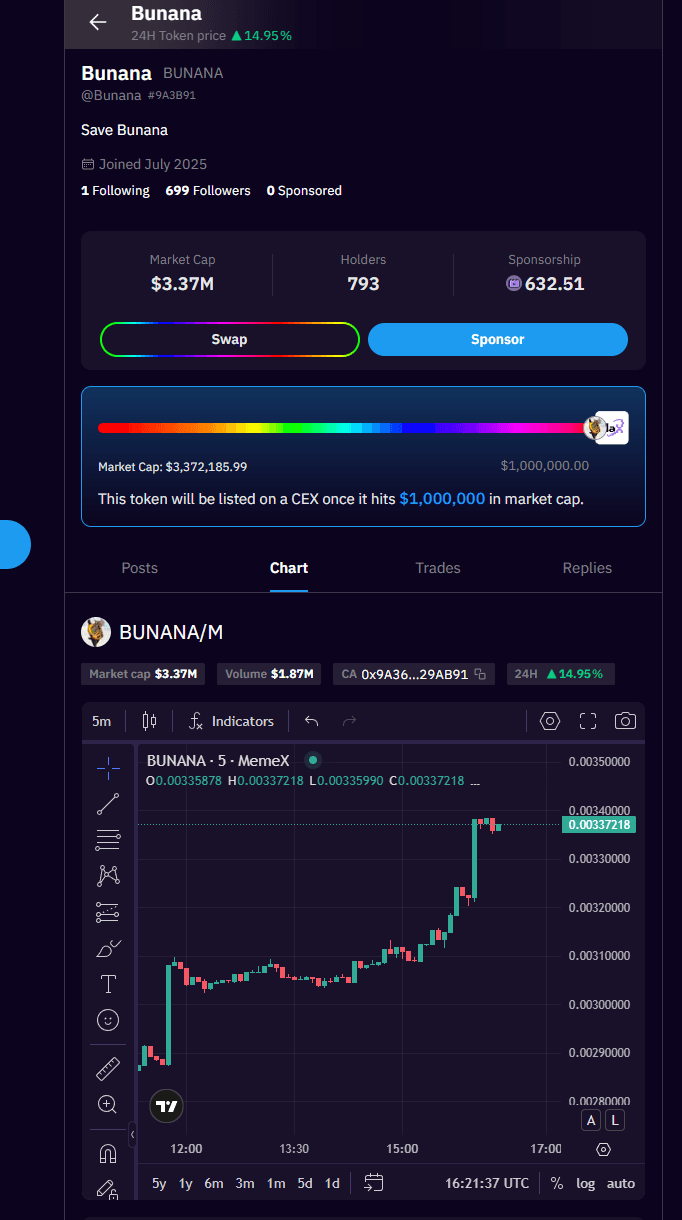Viewport: 682px width, 1220px height.
Task: Click the Volume $1.87M chip
Action: (x=271, y=674)
